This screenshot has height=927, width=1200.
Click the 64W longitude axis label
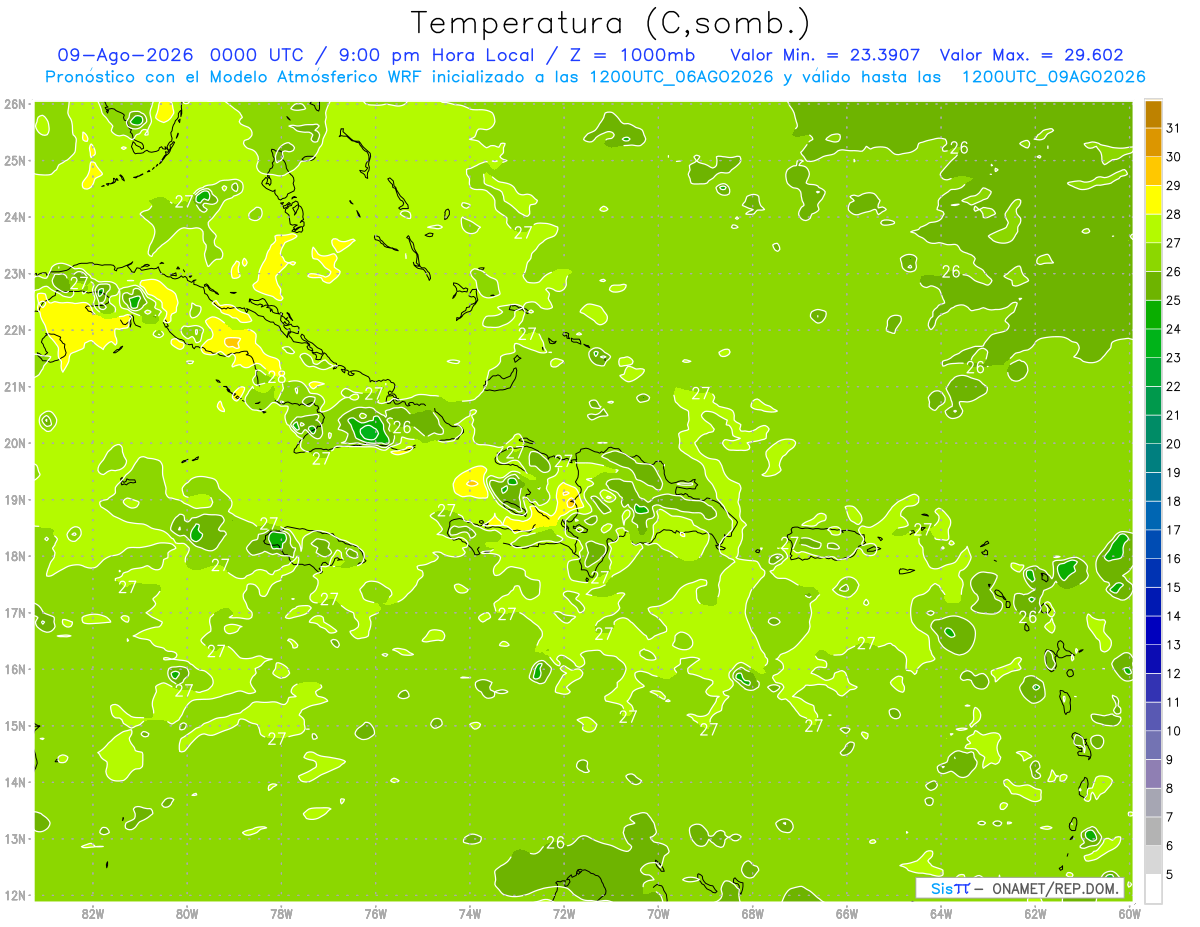(x=941, y=913)
